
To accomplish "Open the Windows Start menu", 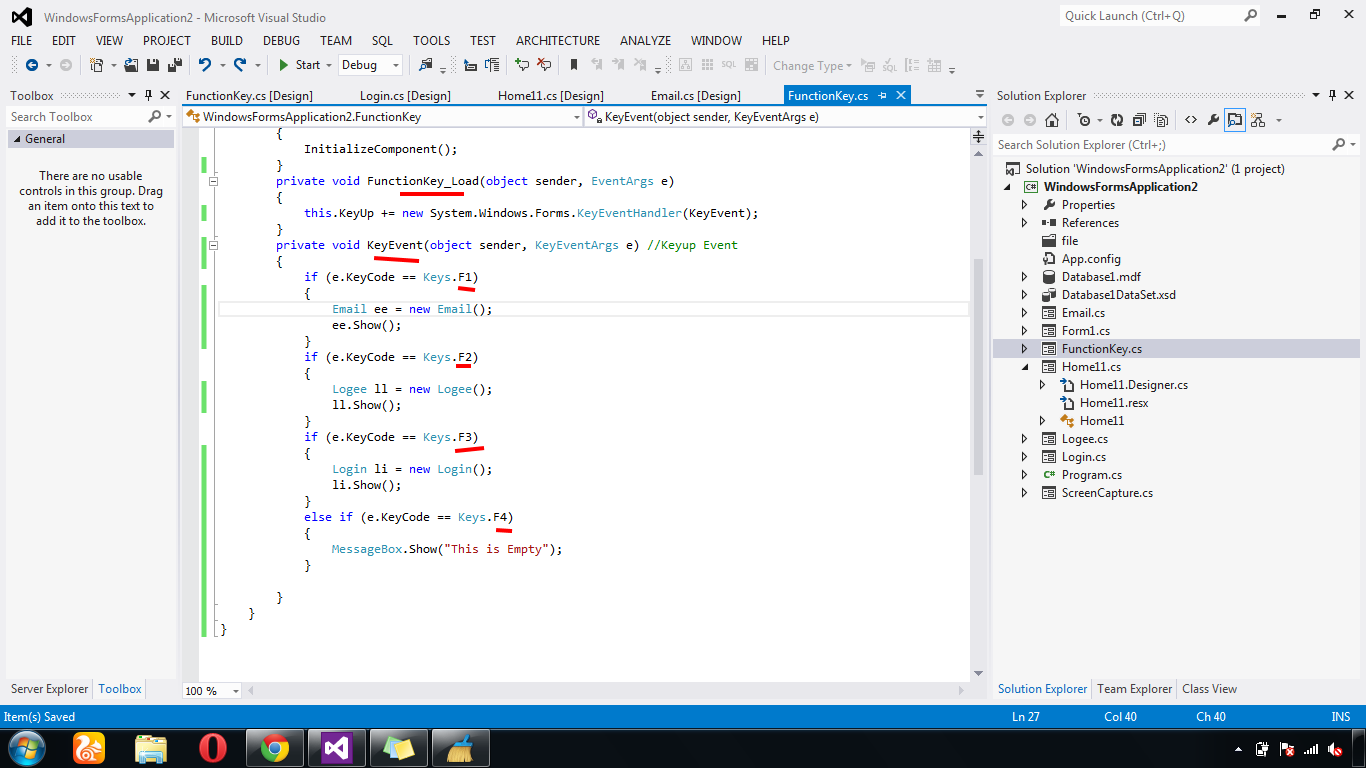I will (25, 747).
